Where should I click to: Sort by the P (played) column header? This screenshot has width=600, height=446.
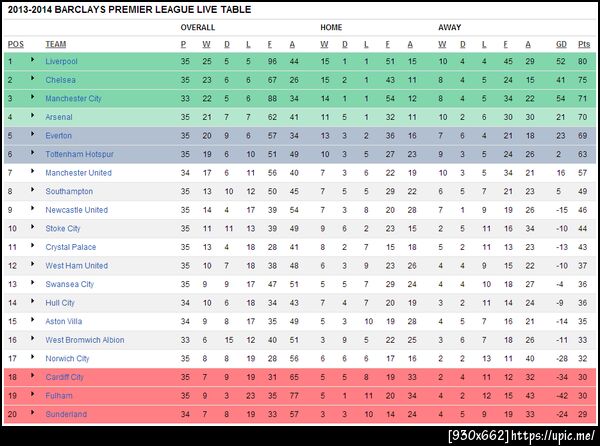tap(183, 44)
